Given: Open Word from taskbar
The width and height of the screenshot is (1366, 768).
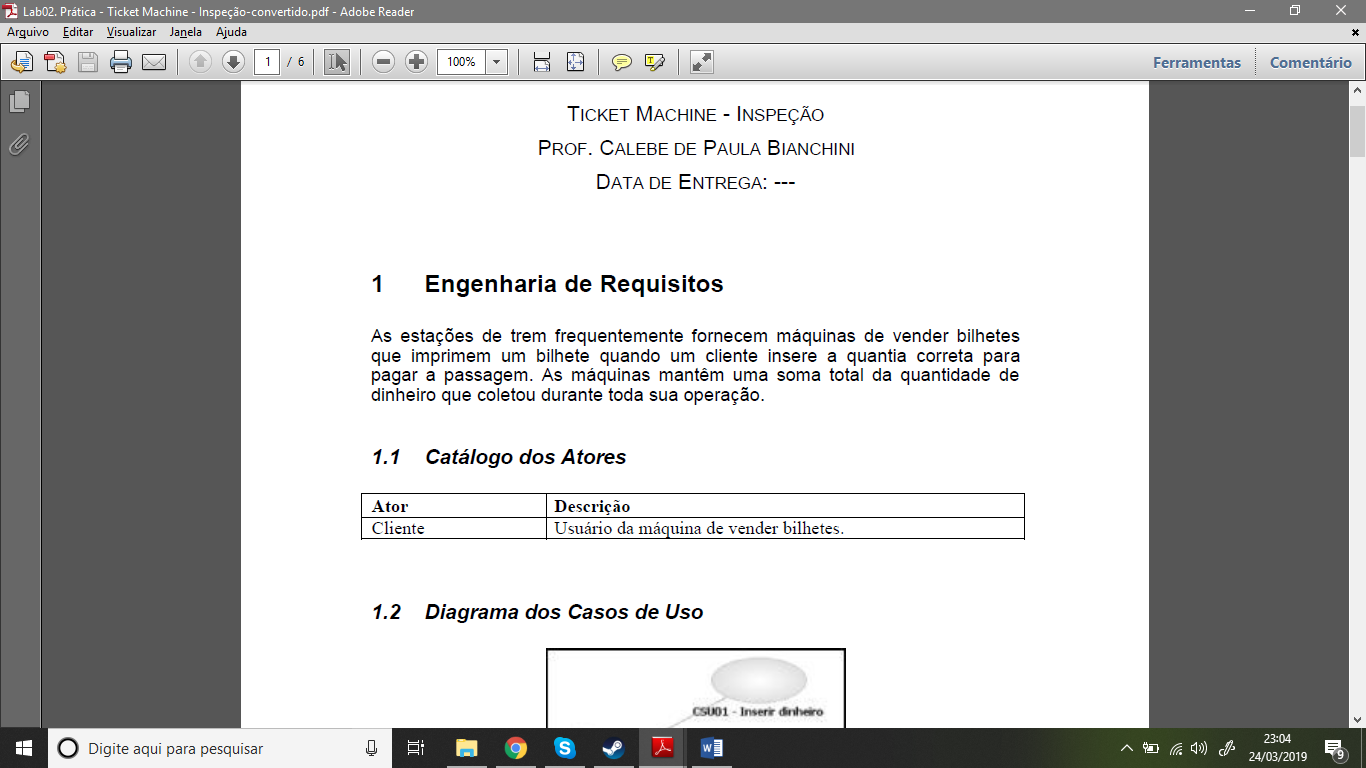Looking at the screenshot, I should click(x=711, y=748).
